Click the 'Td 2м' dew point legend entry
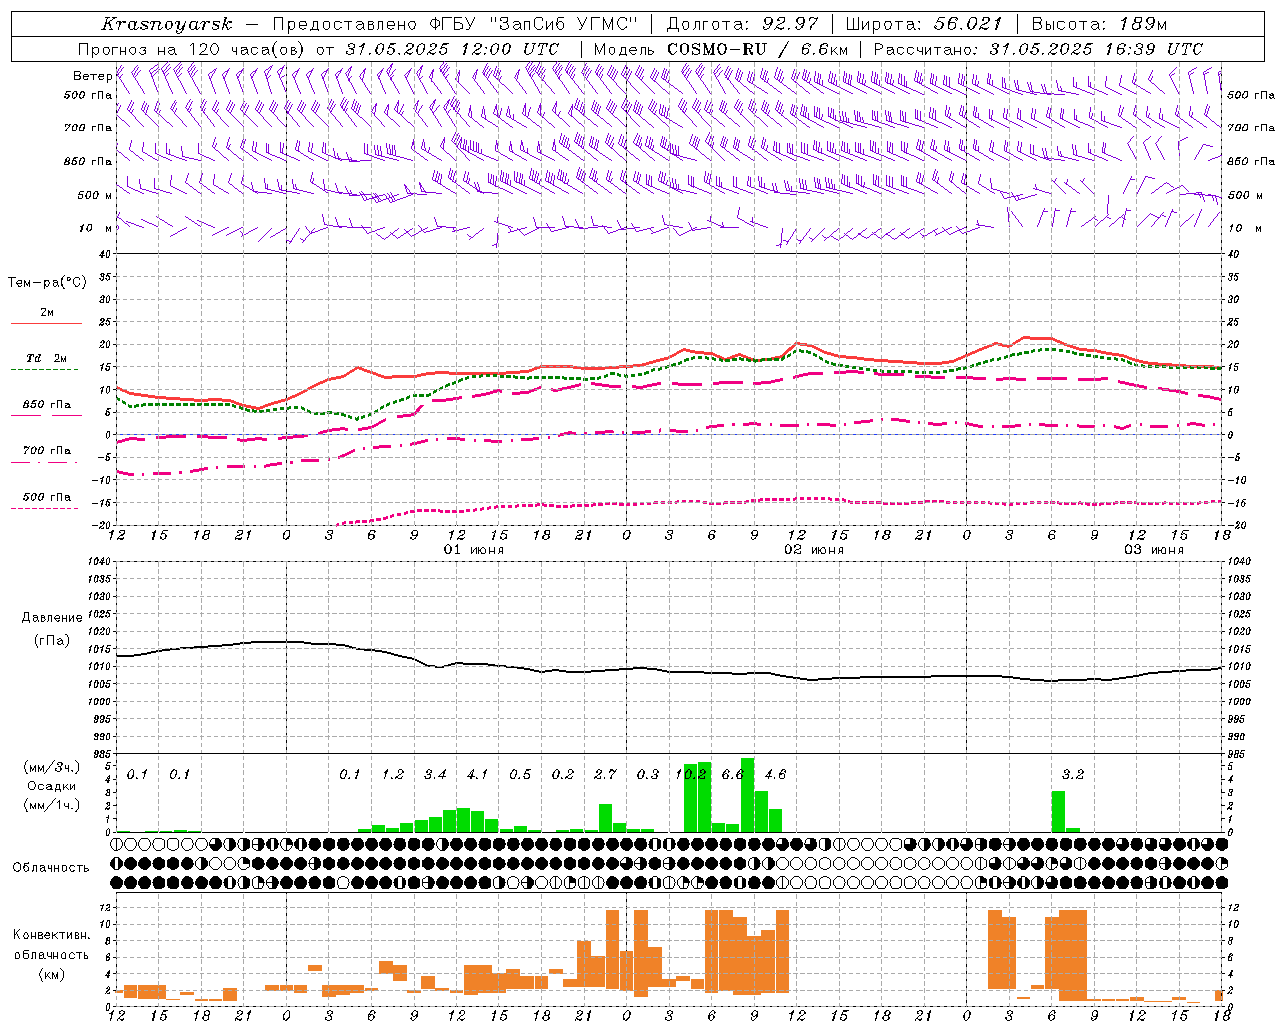The width and height of the screenshot is (1280, 1024). [46, 358]
